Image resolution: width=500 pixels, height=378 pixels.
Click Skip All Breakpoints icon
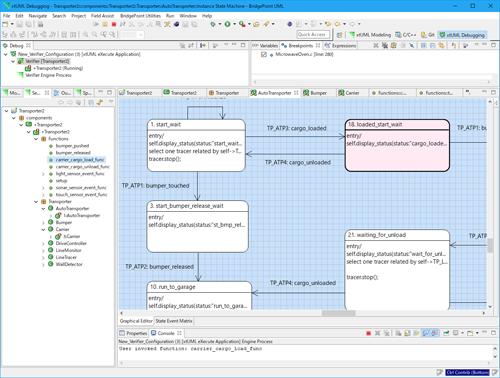pyautogui.click(x=412, y=45)
